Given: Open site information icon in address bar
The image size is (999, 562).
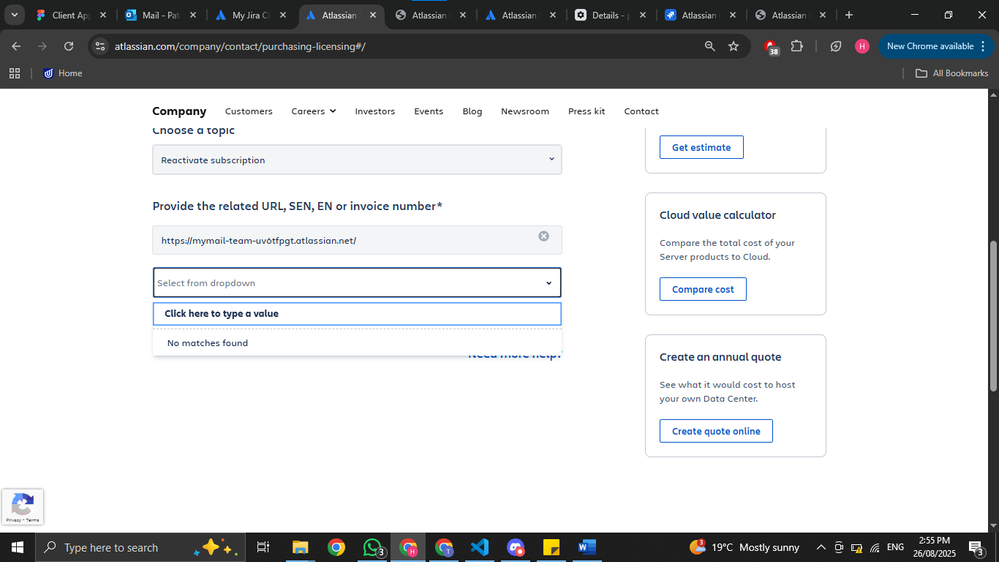Looking at the screenshot, I should tap(100, 46).
